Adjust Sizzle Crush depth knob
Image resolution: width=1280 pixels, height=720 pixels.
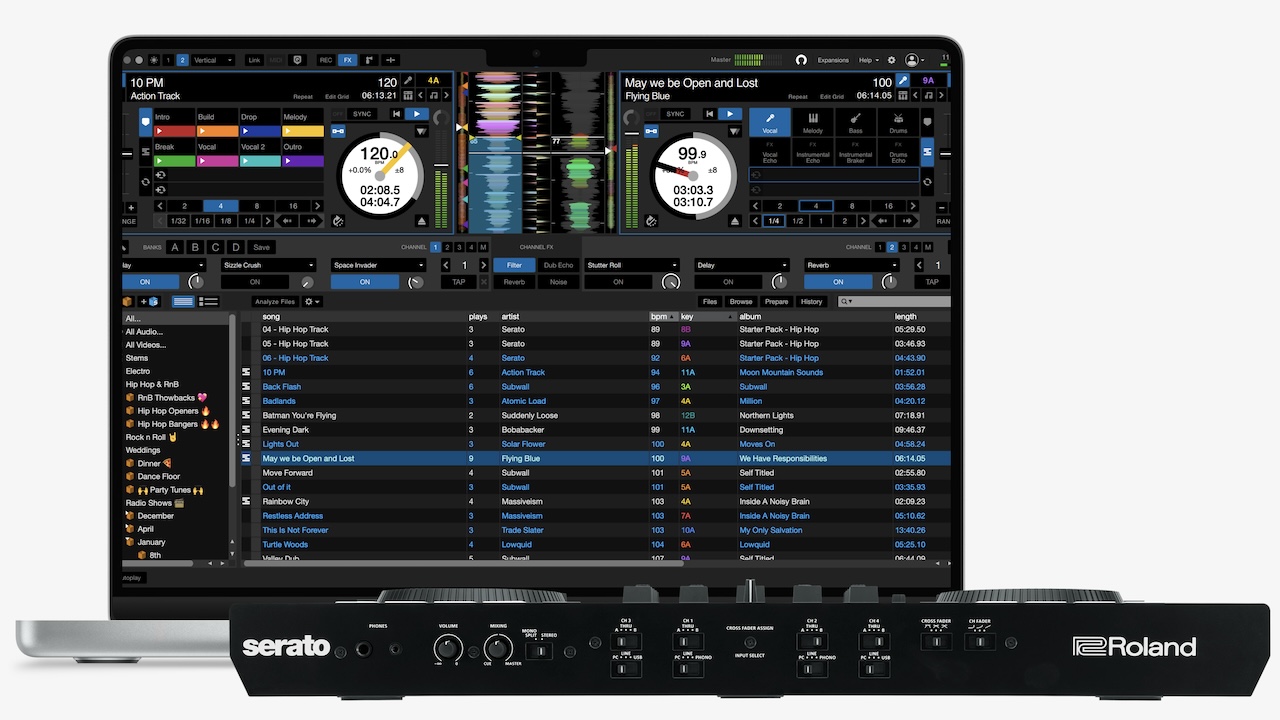tap(307, 283)
